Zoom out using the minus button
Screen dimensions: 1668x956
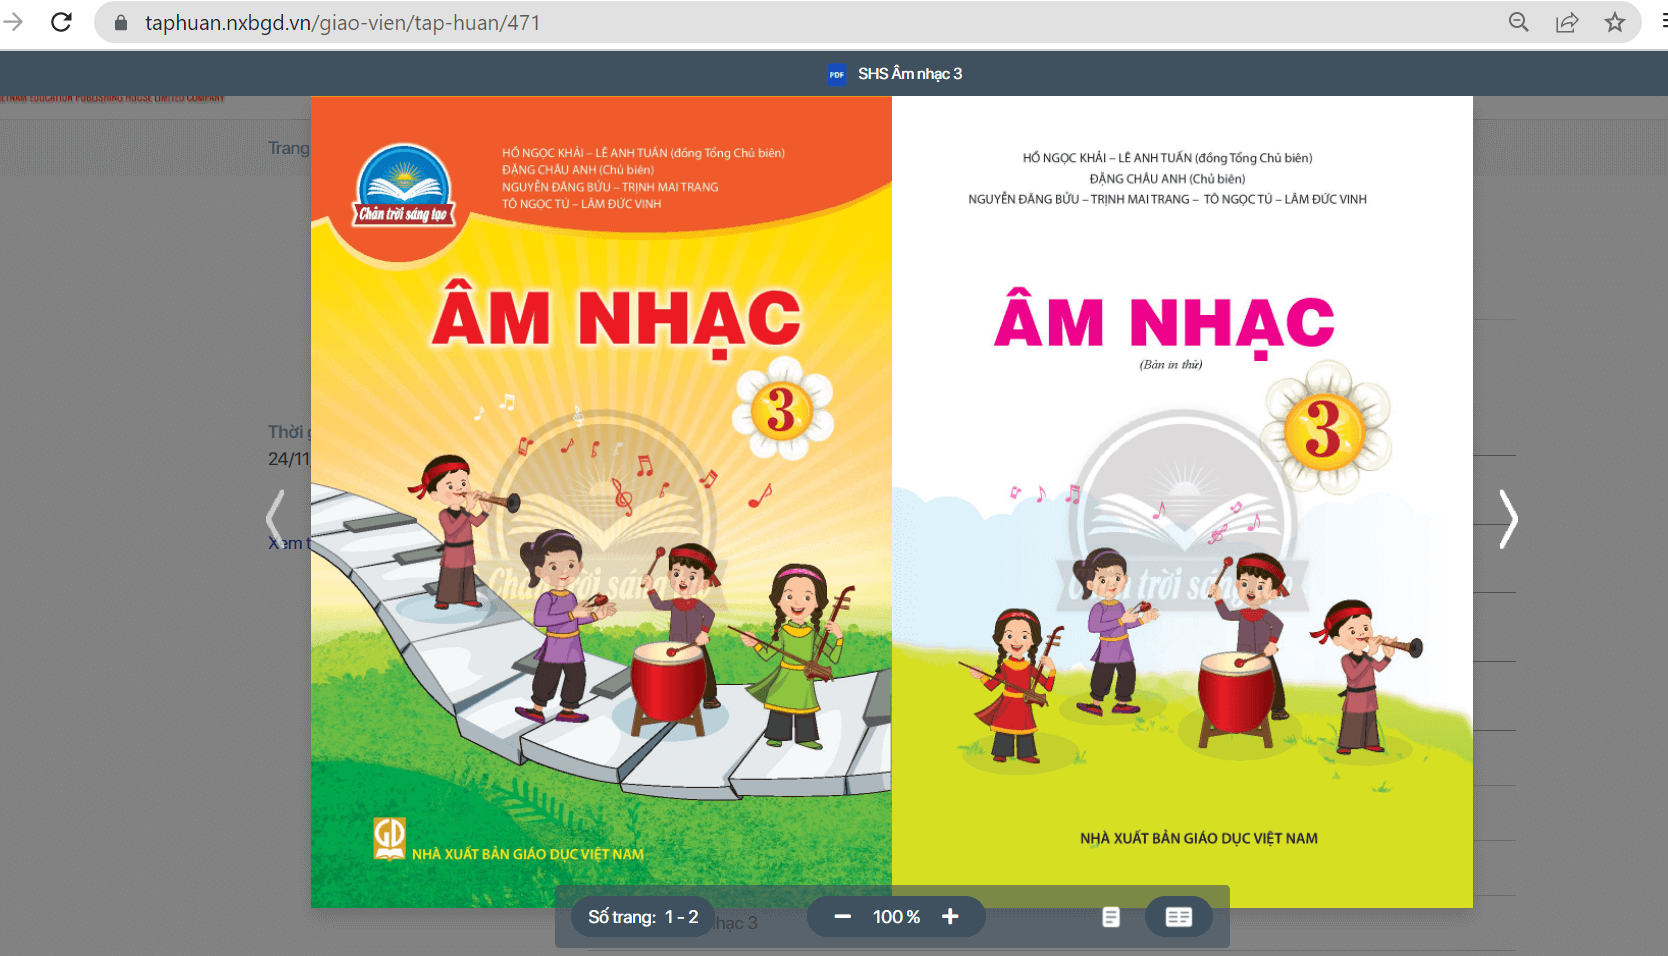[842, 917]
